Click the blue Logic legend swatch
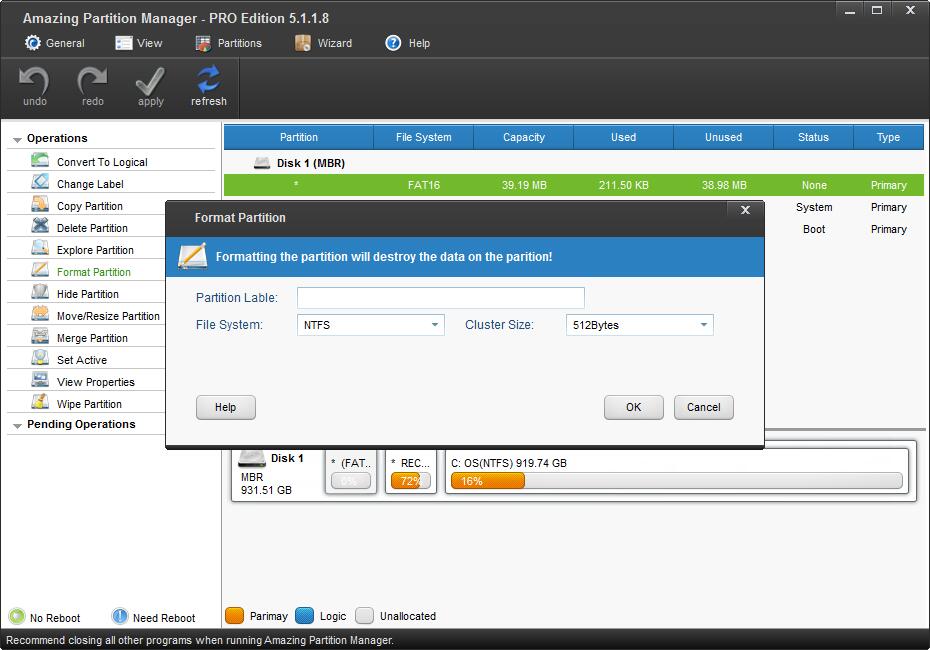 click(x=304, y=616)
